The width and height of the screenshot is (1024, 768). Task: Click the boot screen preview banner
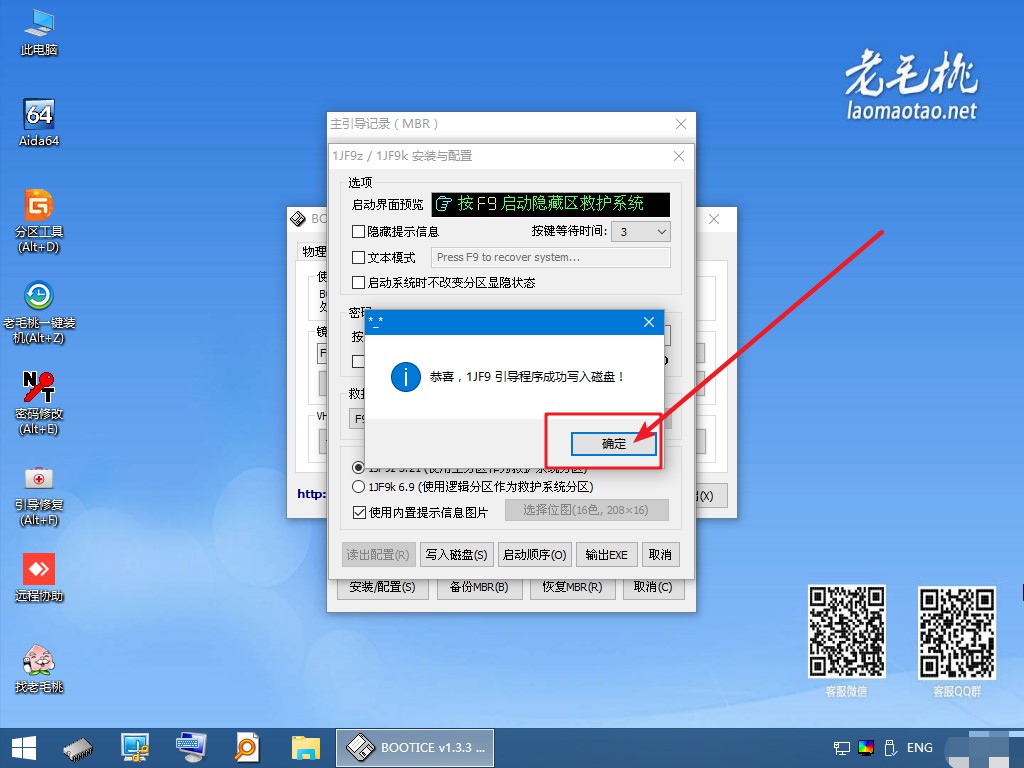551,204
